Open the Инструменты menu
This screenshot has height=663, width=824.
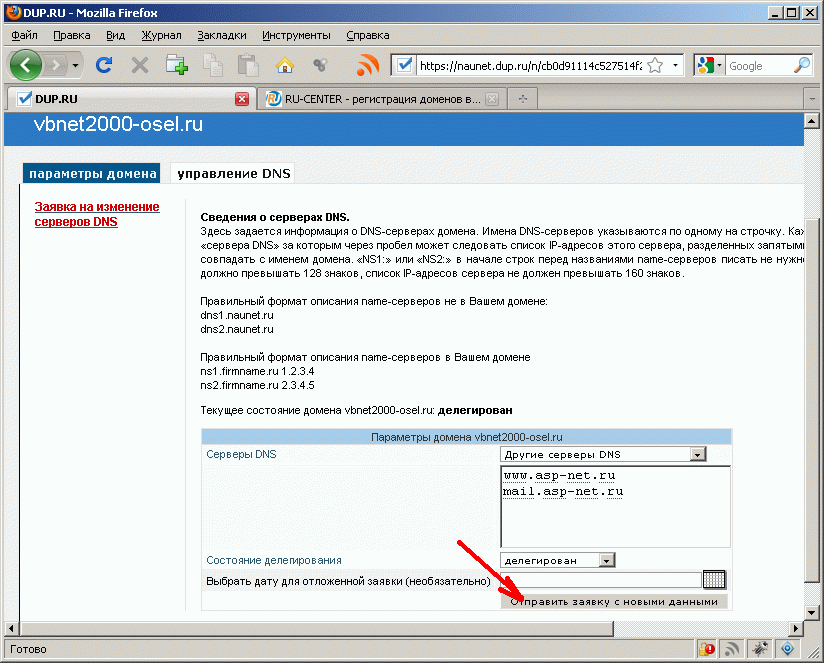click(x=296, y=35)
